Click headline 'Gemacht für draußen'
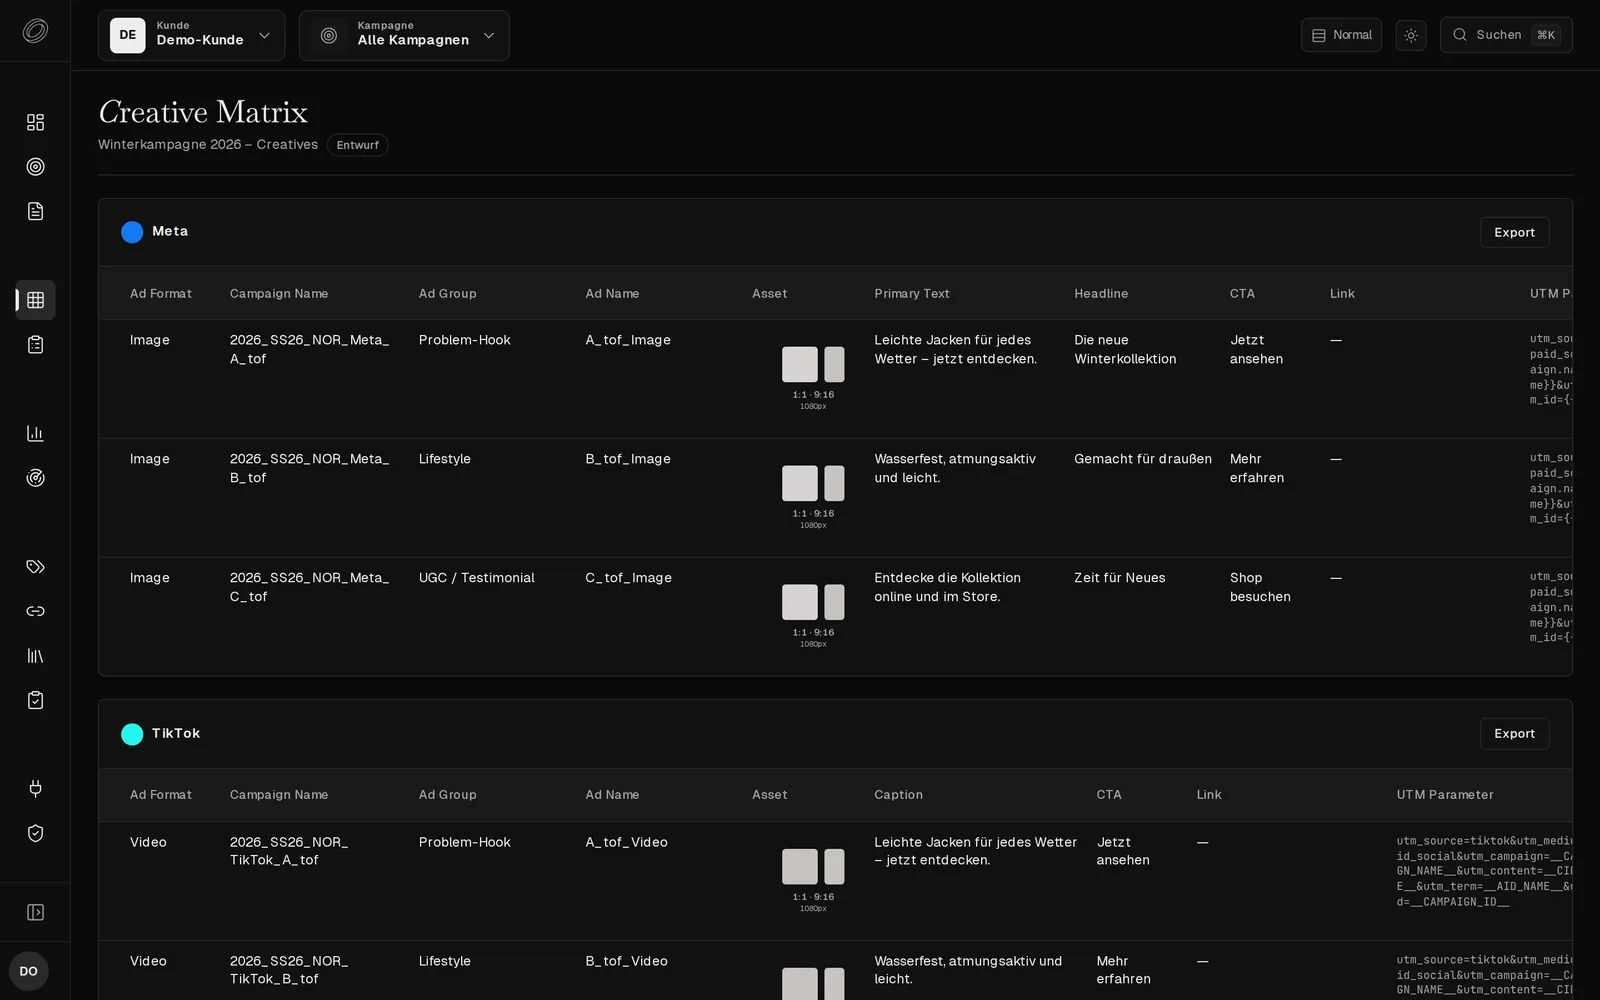The height and width of the screenshot is (1000, 1600). tap(1143, 459)
